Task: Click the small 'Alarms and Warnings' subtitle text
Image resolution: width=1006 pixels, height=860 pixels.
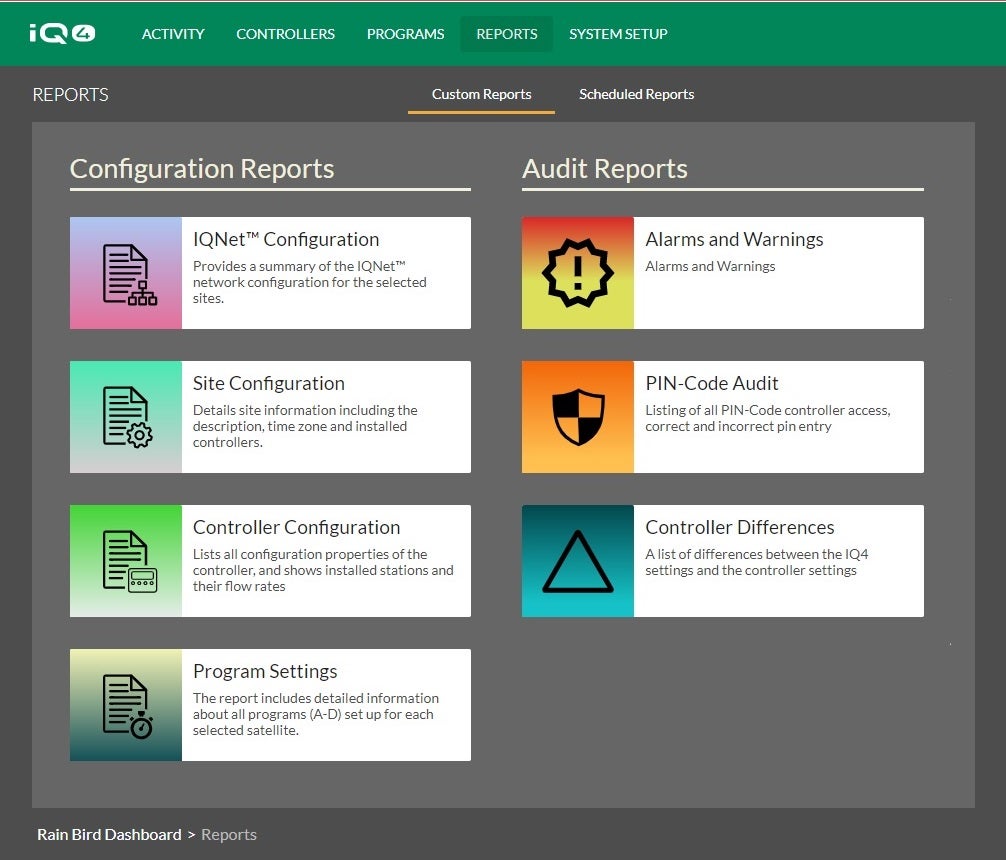Action: (710, 266)
